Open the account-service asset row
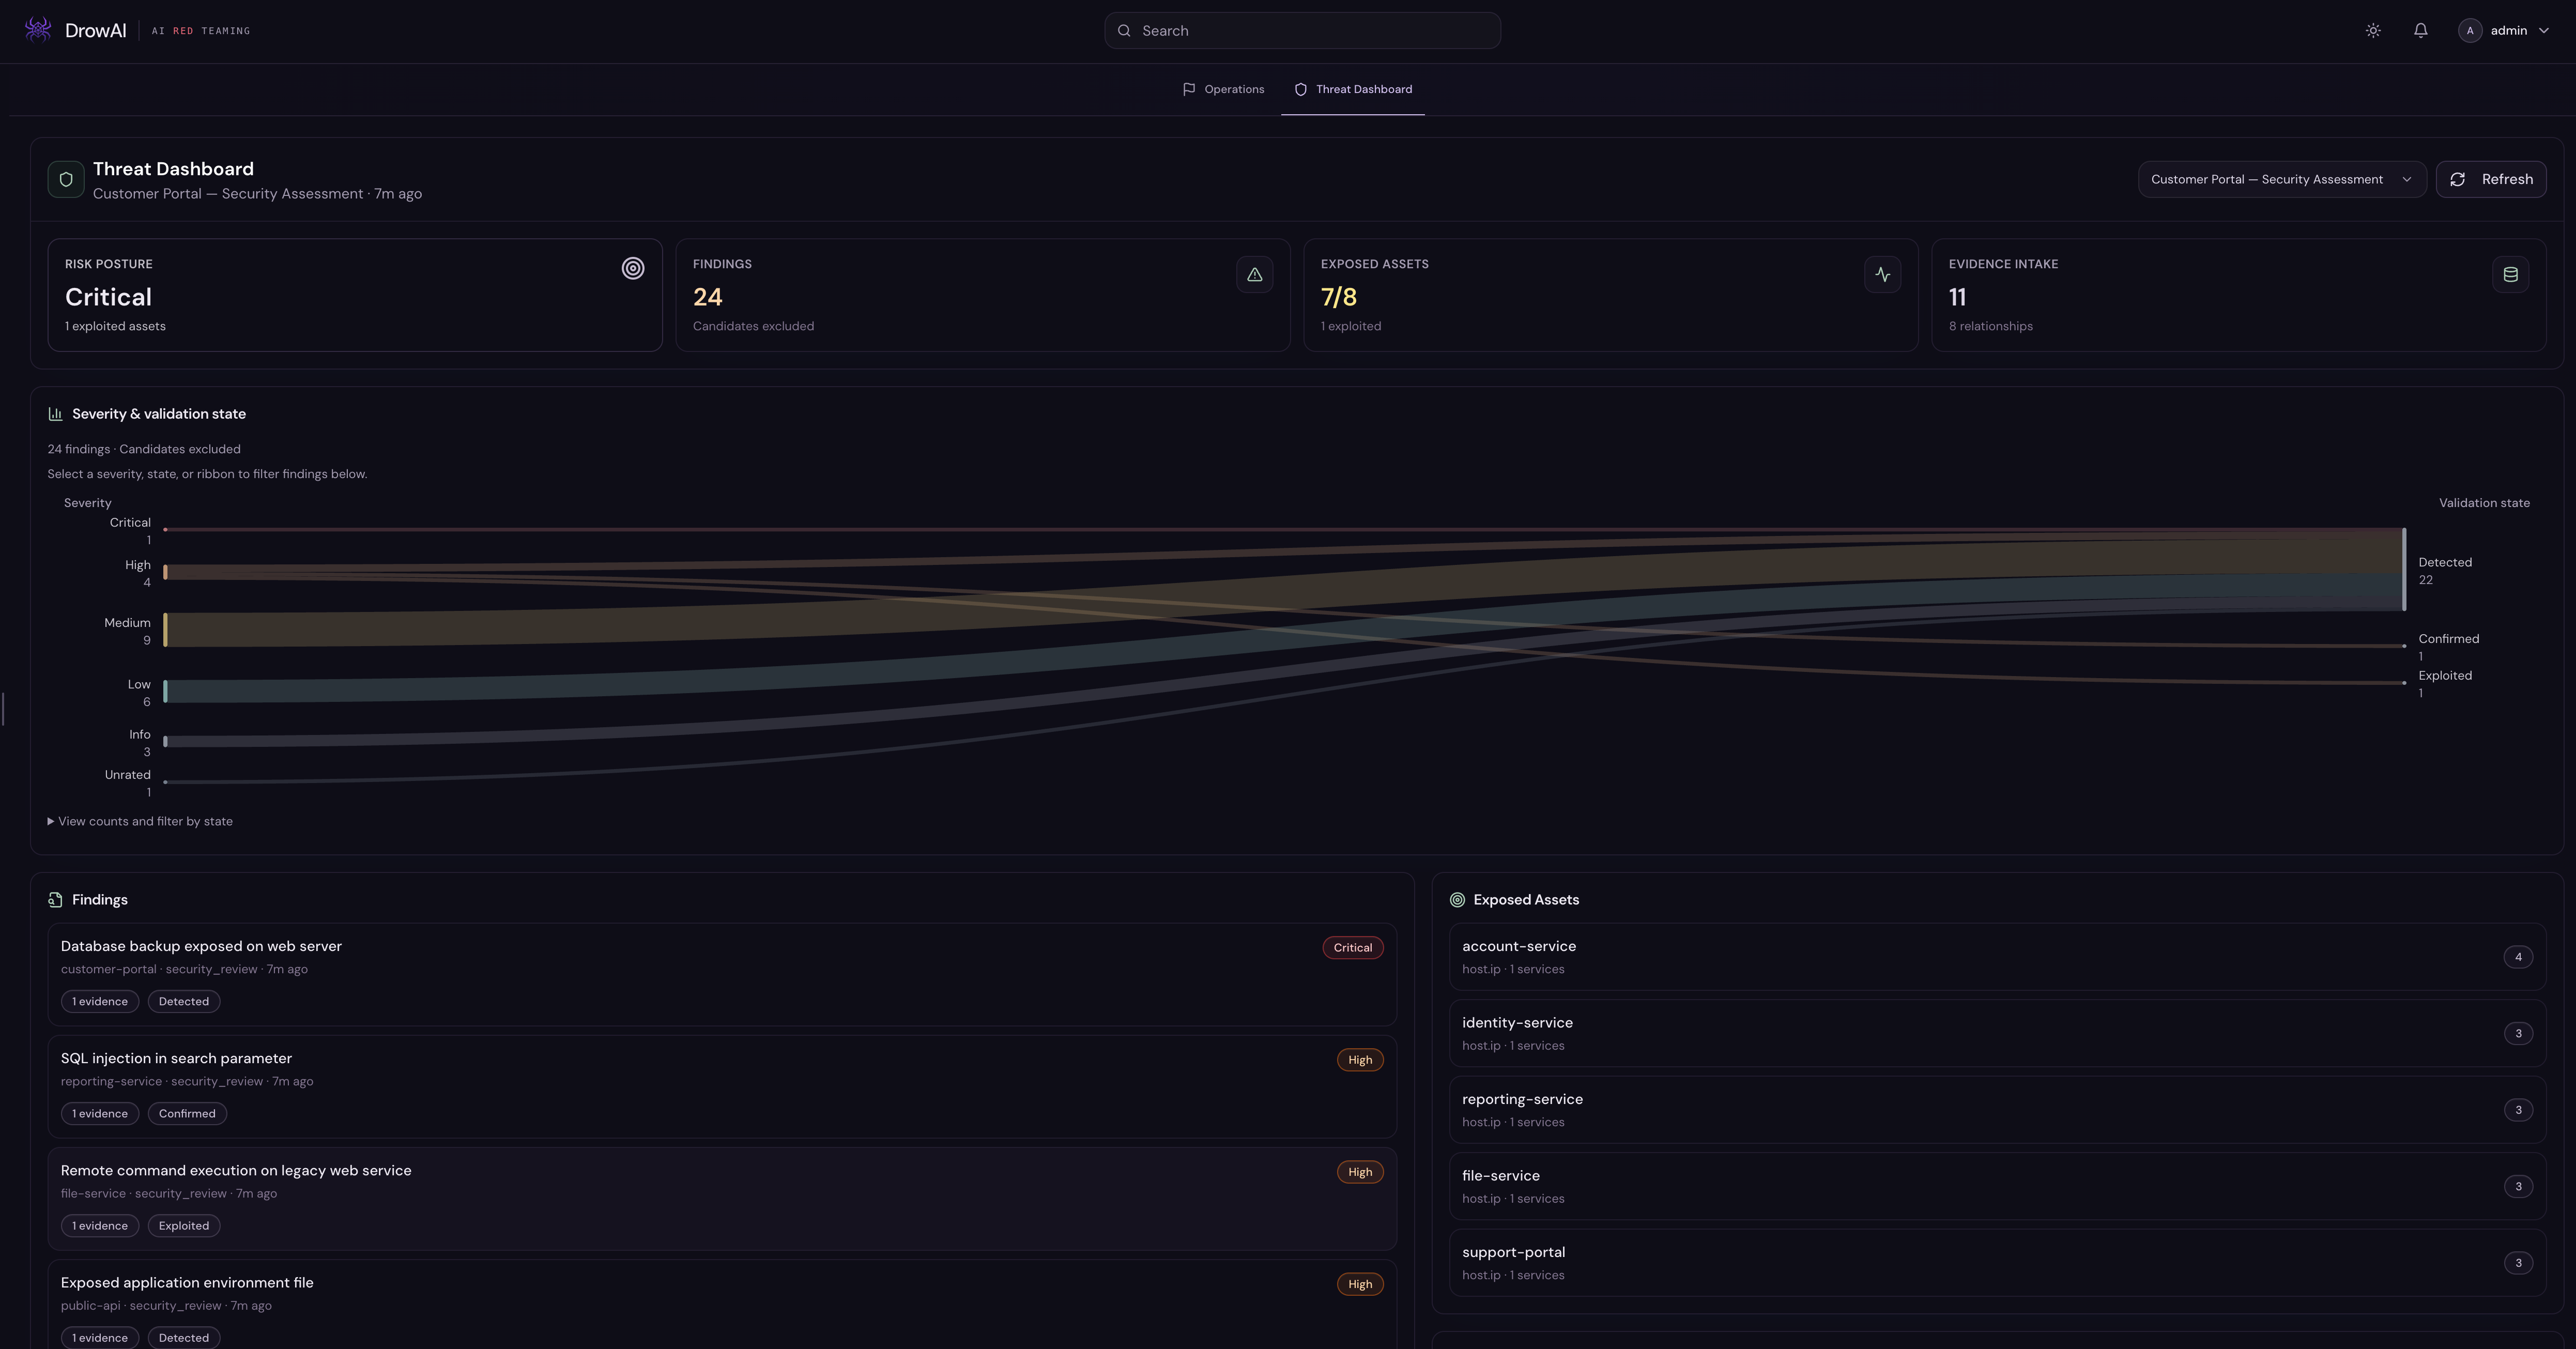 [x=1997, y=957]
